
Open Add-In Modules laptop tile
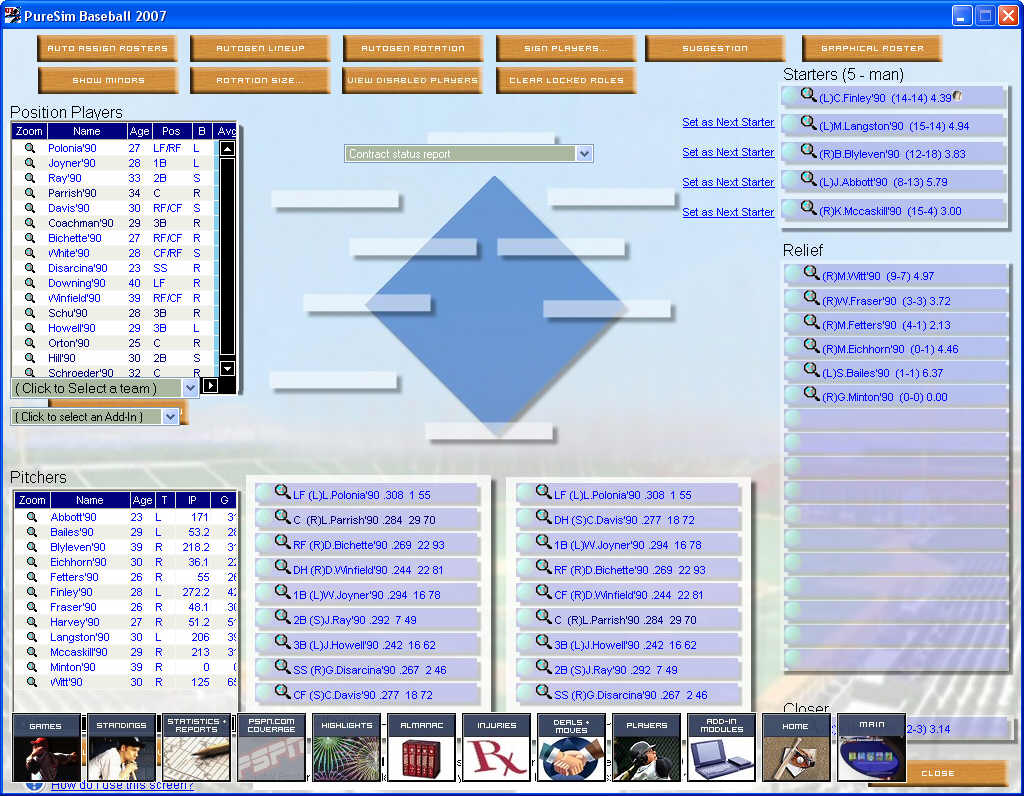[722, 748]
